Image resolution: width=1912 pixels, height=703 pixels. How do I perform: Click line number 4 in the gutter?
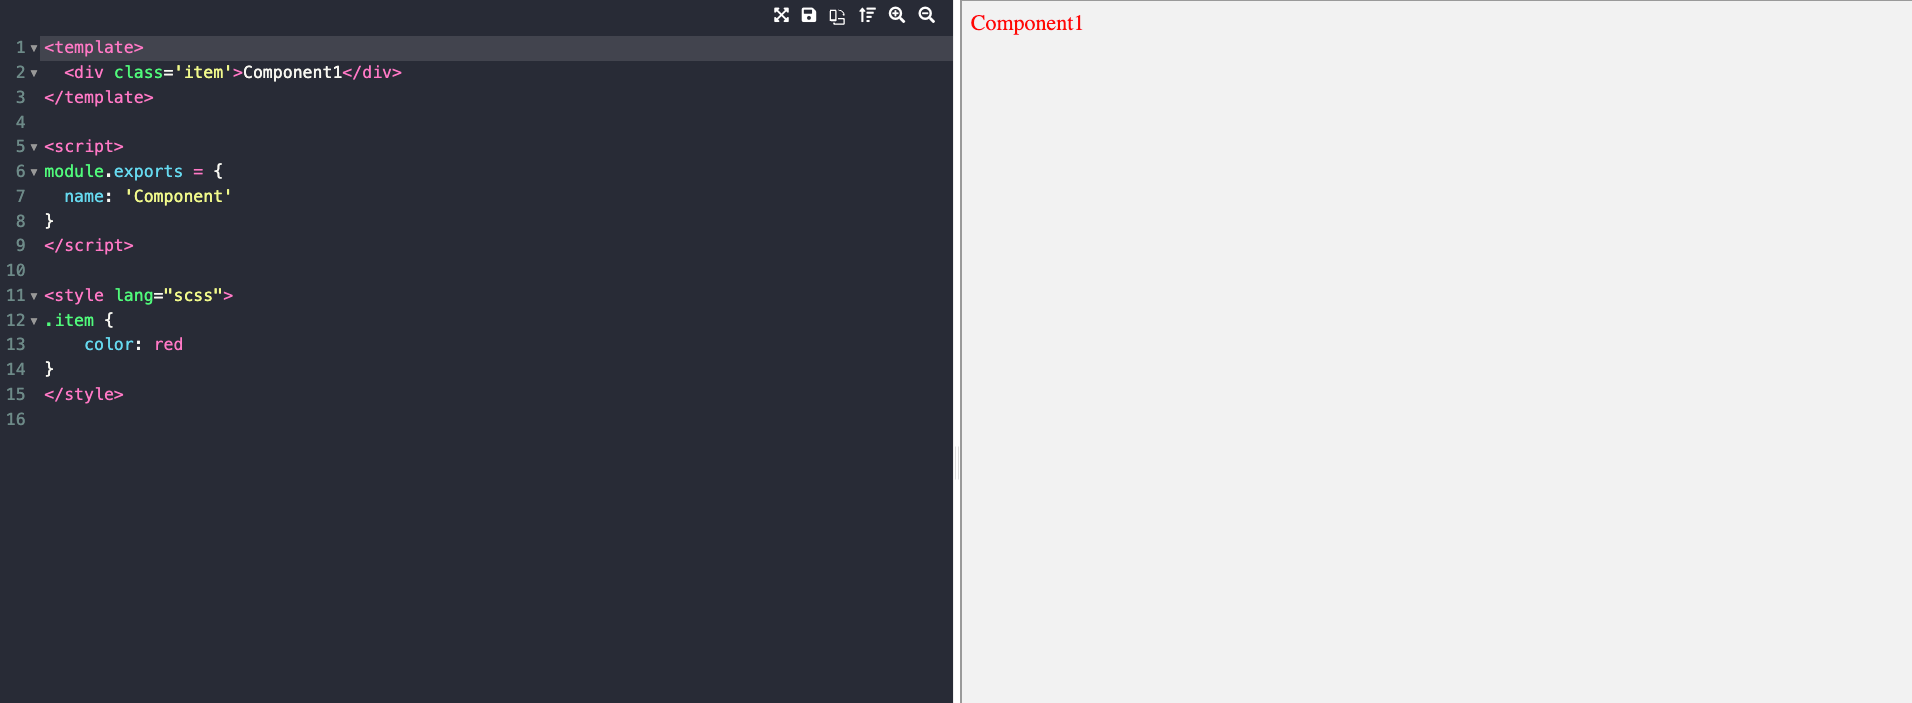tap(20, 122)
